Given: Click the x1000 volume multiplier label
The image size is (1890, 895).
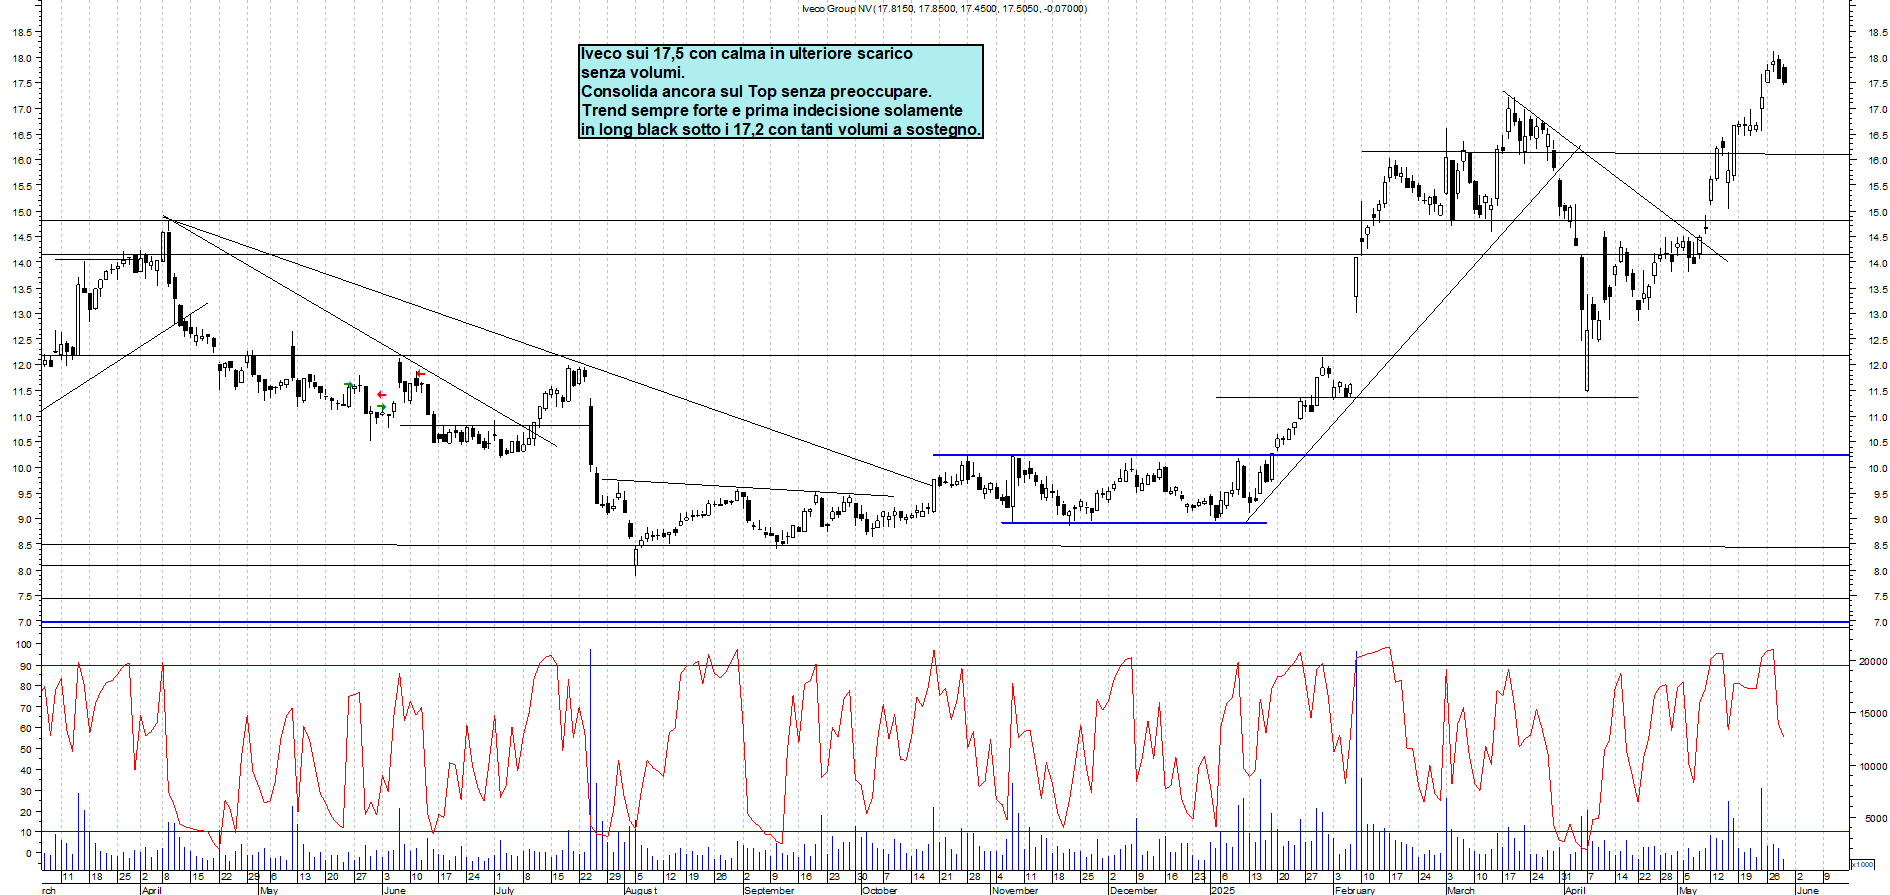Looking at the screenshot, I should (1863, 864).
